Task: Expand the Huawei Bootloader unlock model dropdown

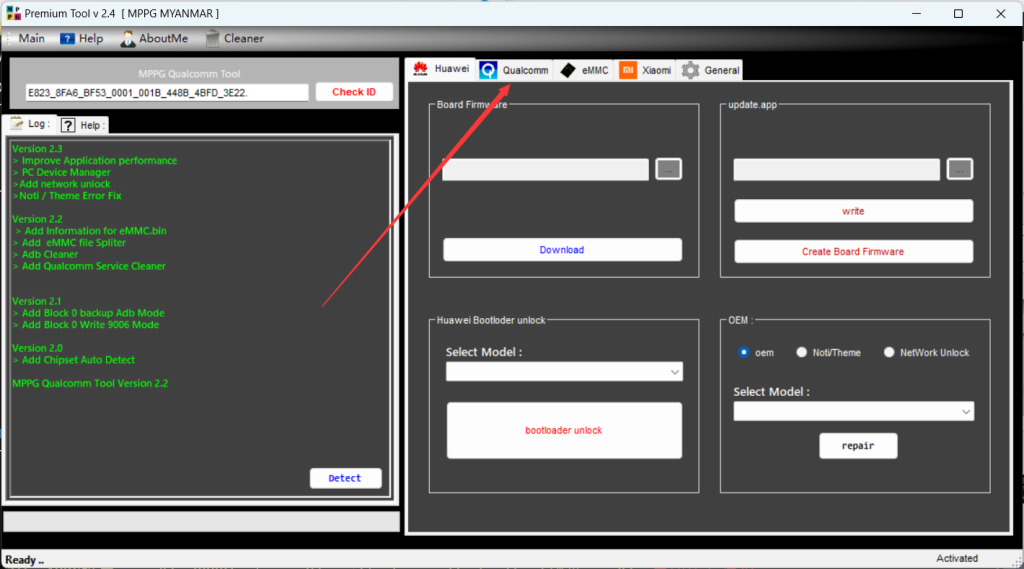Action: click(564, 372)
